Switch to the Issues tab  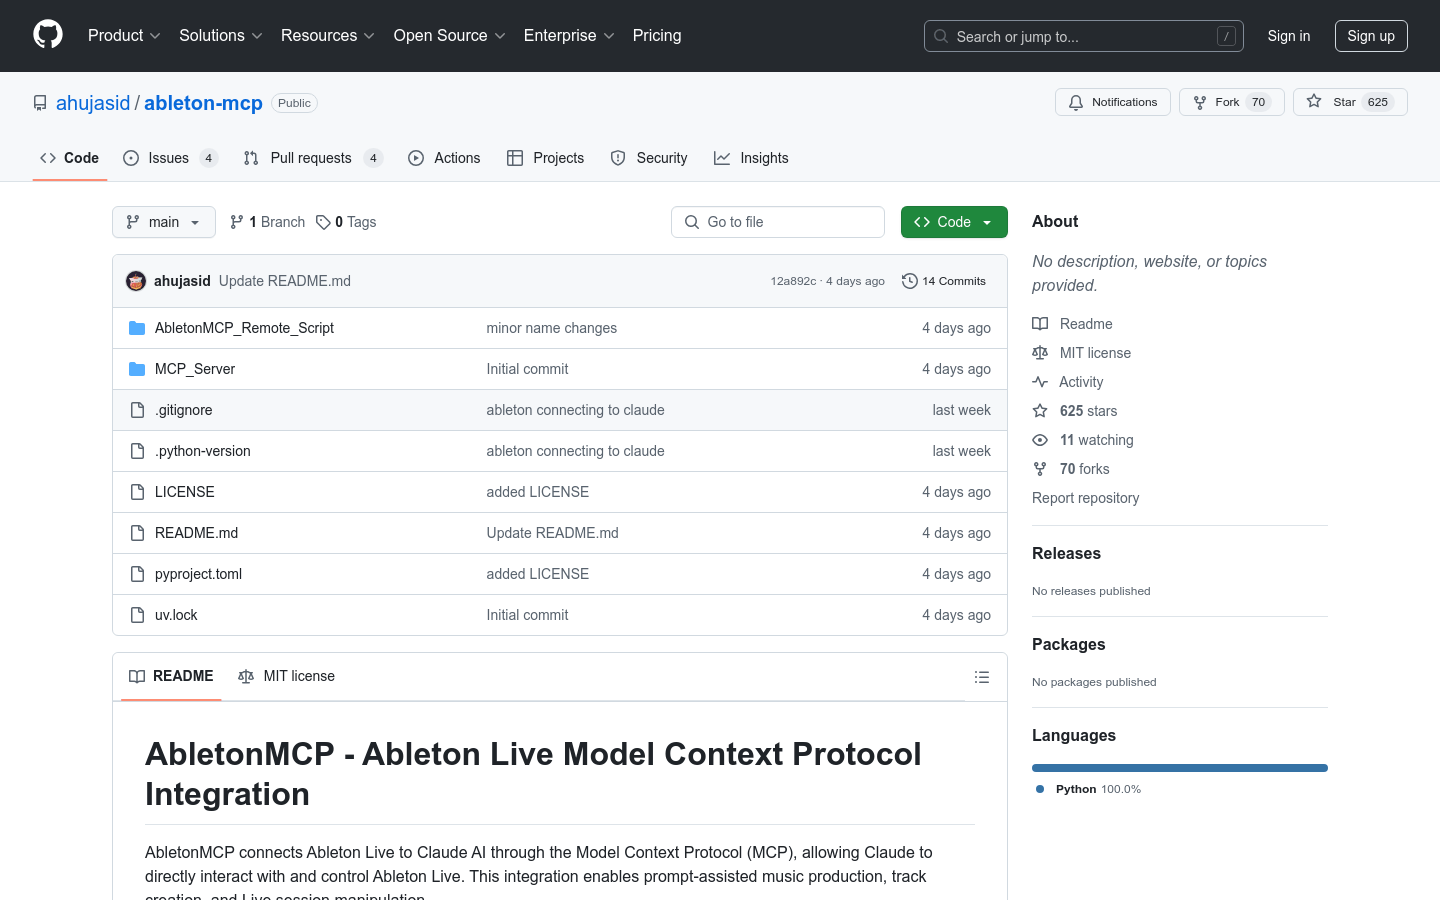tap(170, 158)
